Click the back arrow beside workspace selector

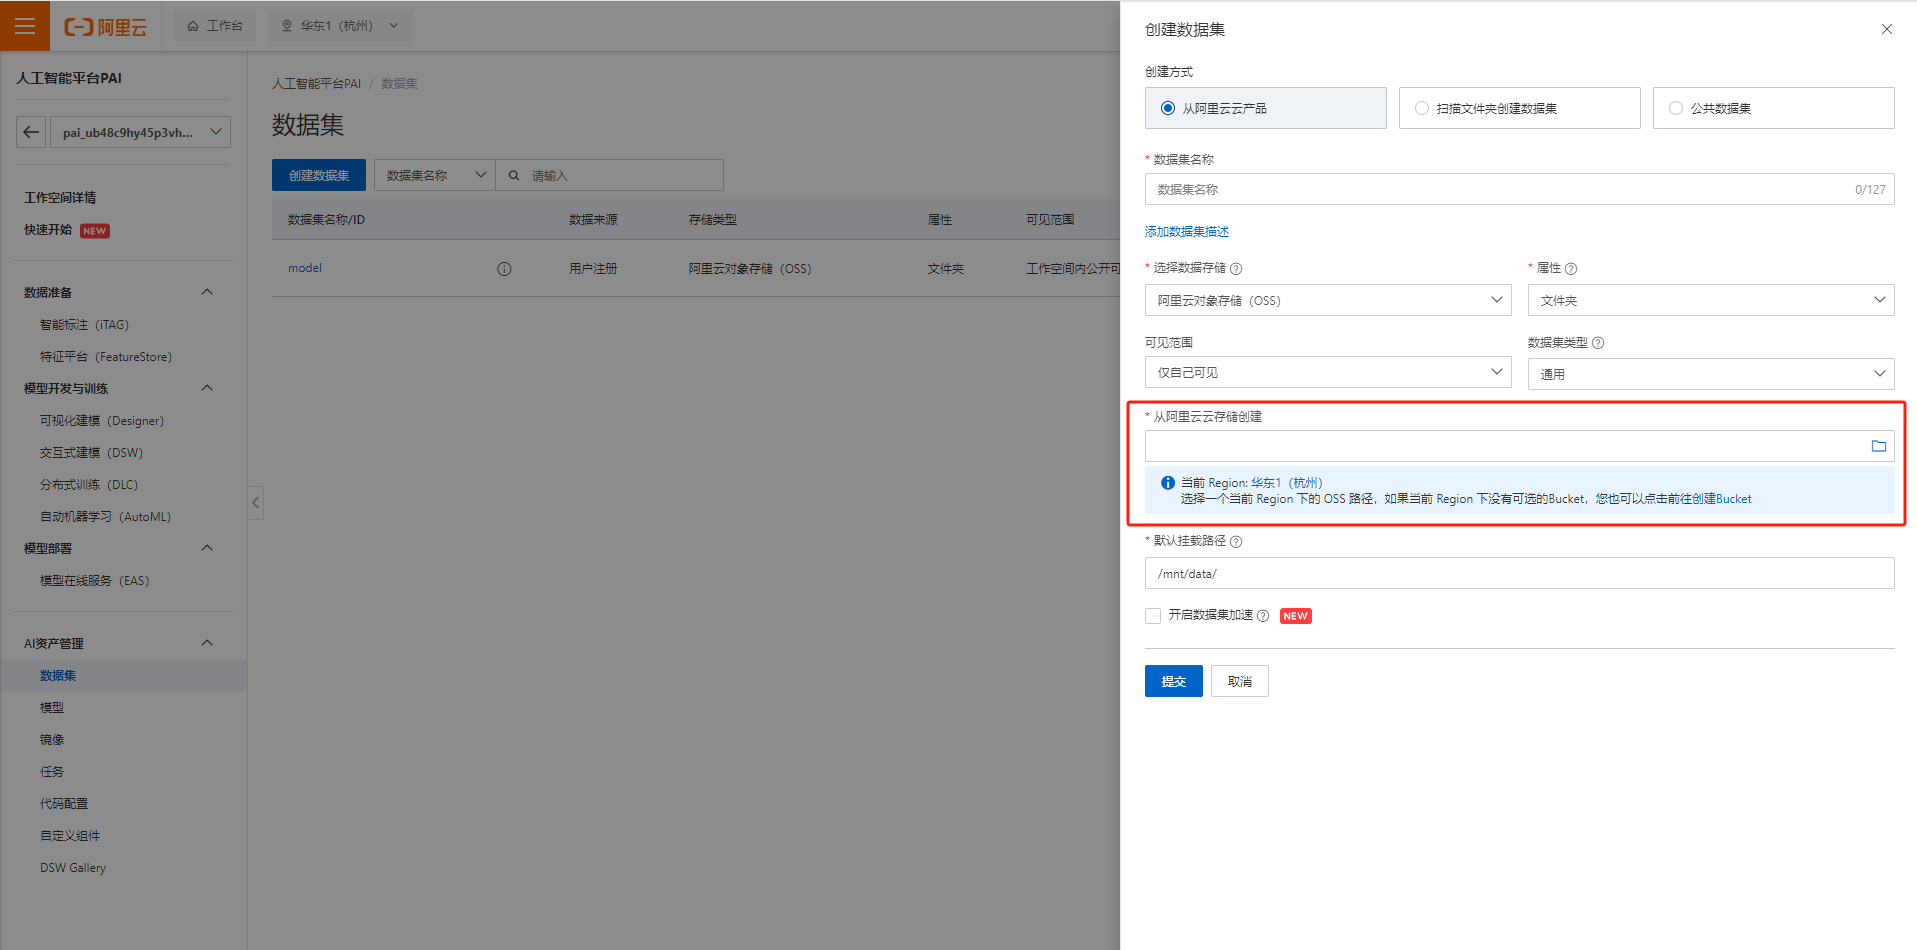click(31, 132)
